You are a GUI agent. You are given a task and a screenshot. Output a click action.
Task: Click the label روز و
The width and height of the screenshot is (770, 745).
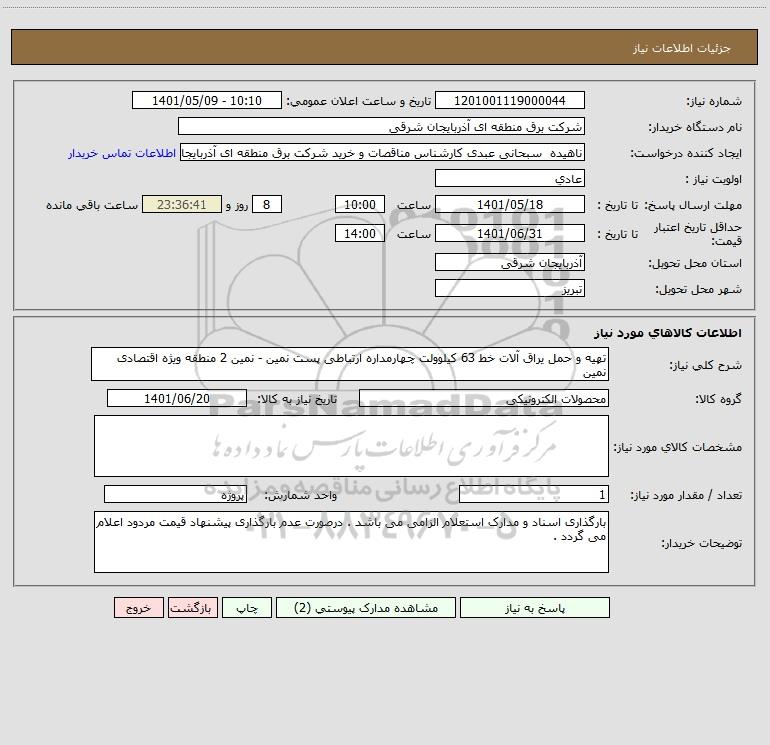pos(237,205)
